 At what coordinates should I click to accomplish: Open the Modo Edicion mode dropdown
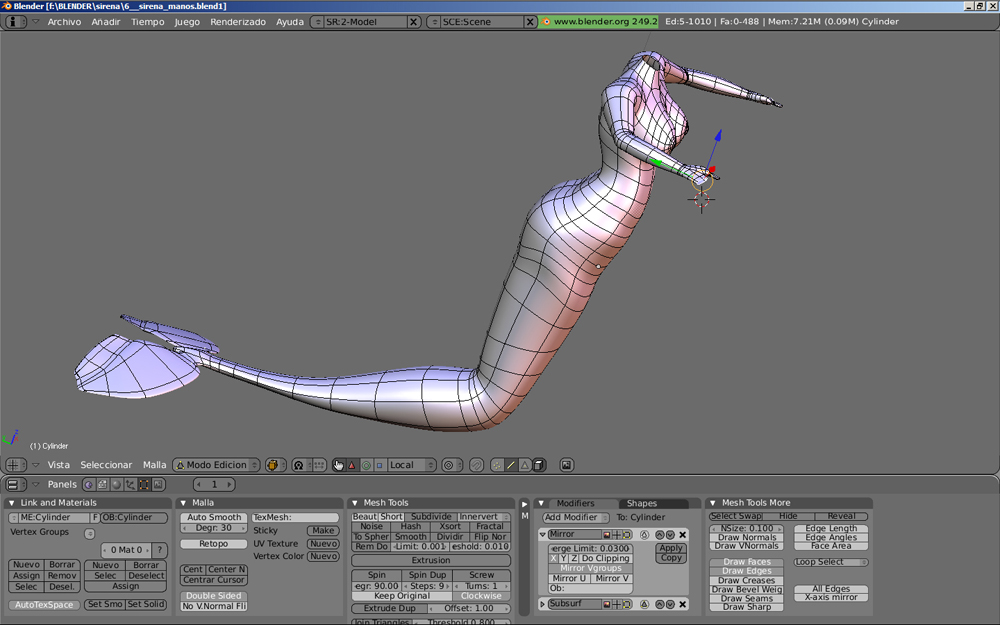(217, 465)
